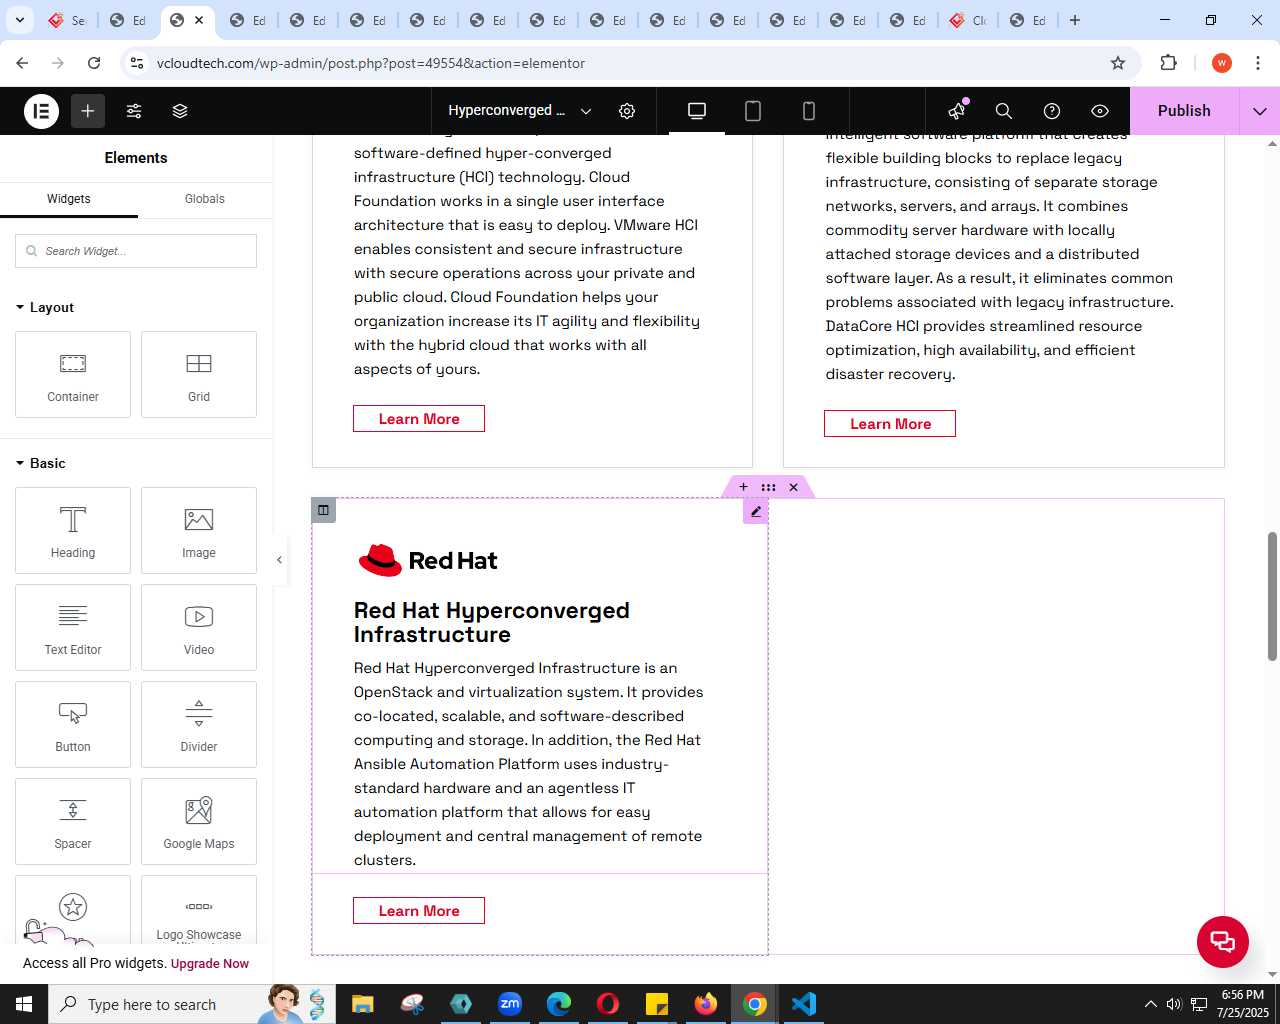Screen dimensions: 1280x1024
Task: Select the Container widget
Action: (73, 374)
